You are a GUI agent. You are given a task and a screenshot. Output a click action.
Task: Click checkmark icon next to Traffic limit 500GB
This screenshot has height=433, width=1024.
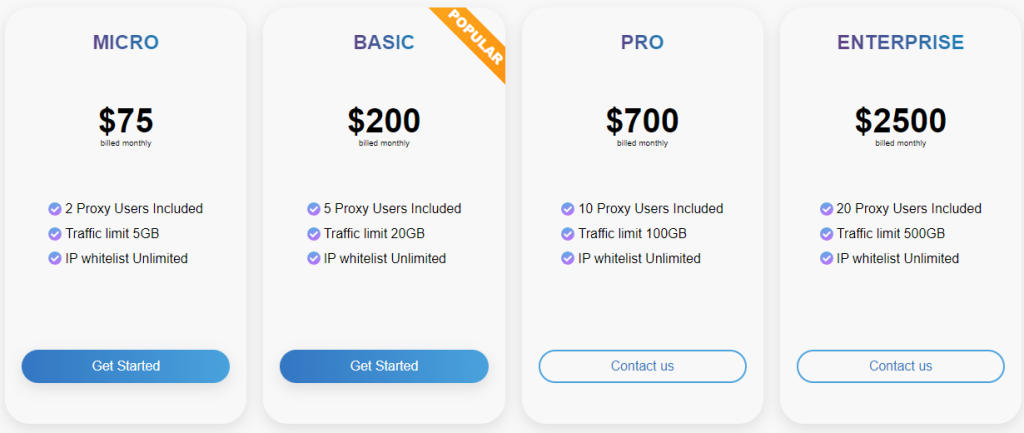click(827, 234)
